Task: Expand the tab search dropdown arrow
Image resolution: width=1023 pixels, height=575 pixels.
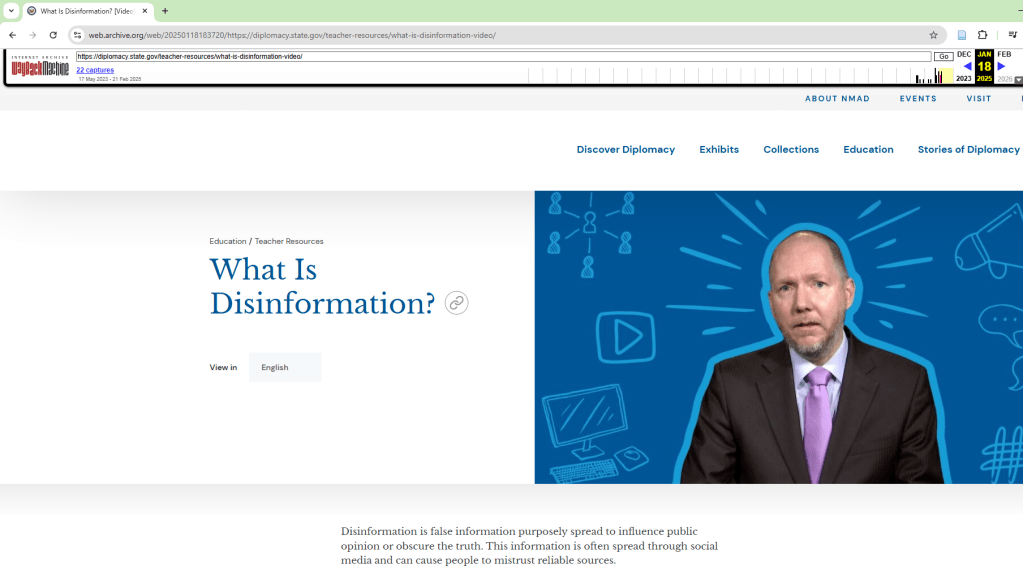Action: 11,11
